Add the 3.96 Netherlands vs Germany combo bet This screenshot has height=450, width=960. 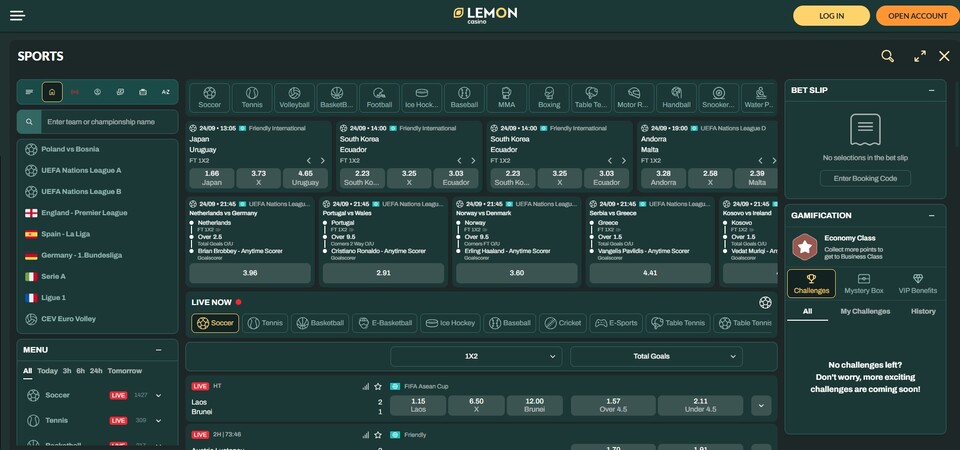coord(250,273)
